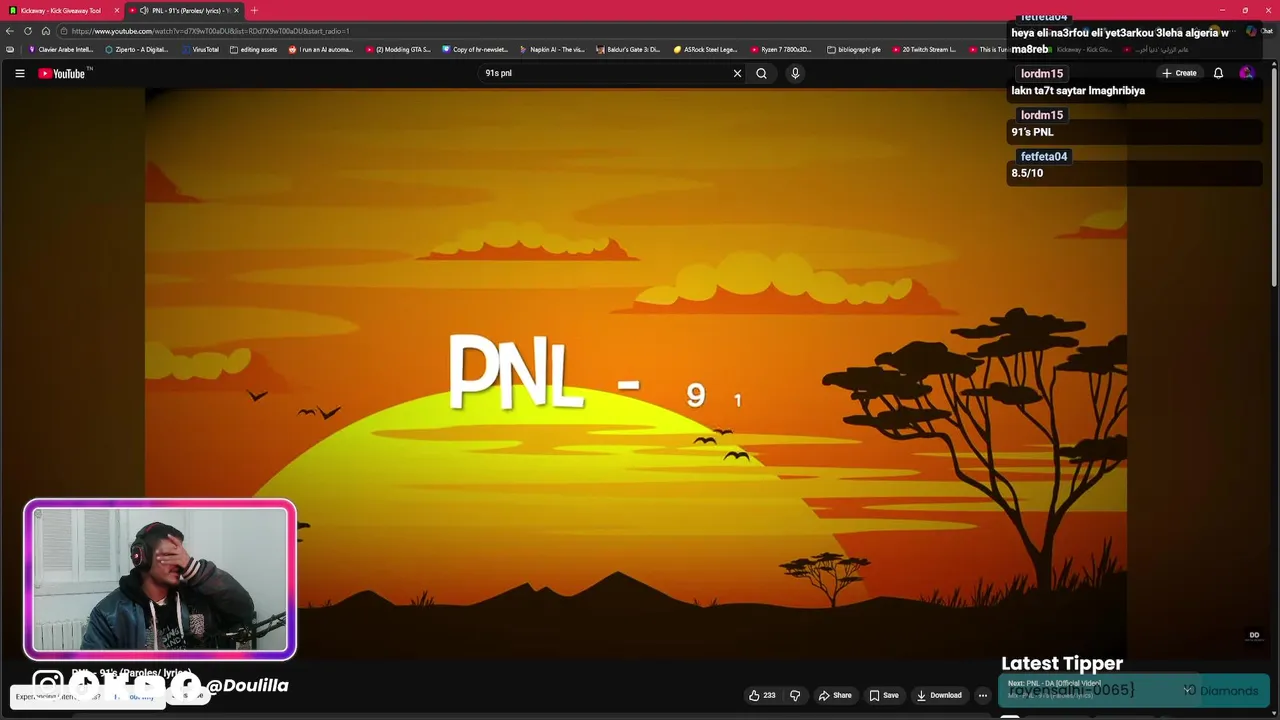
Task: Open the three-dot more actions menu
Action: (983, 695)
